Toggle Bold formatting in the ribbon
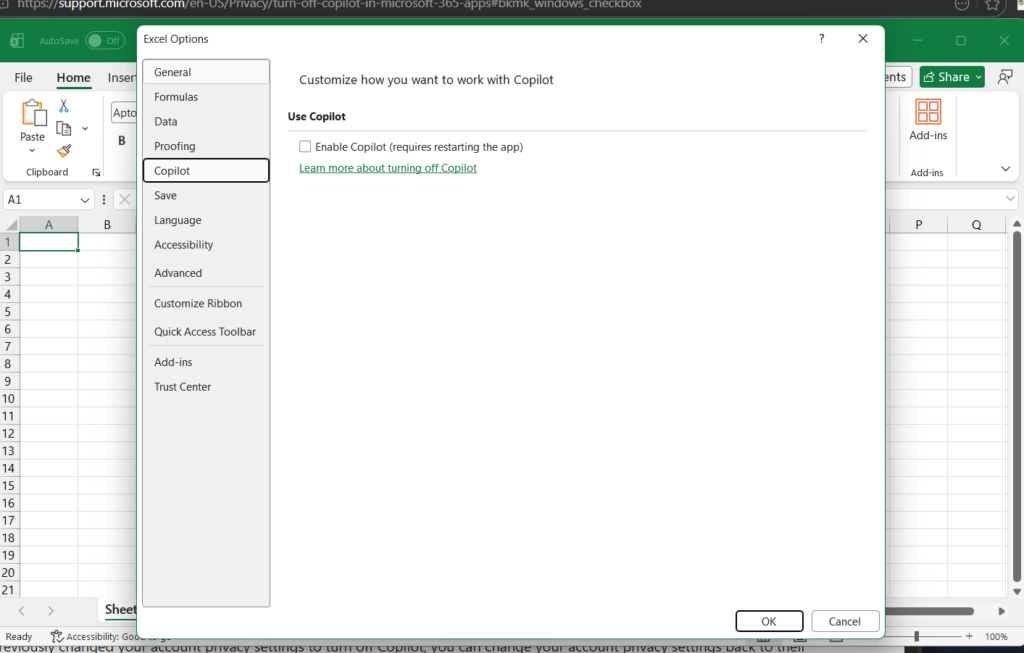The width and height of the screenshot is (1024, 653). pyautogui.click(x=121, y=140)
